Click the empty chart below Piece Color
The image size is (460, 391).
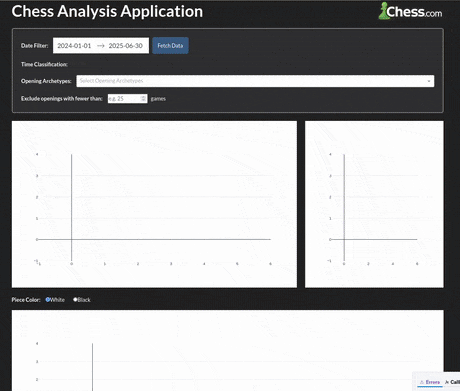(x=228, y=350)
